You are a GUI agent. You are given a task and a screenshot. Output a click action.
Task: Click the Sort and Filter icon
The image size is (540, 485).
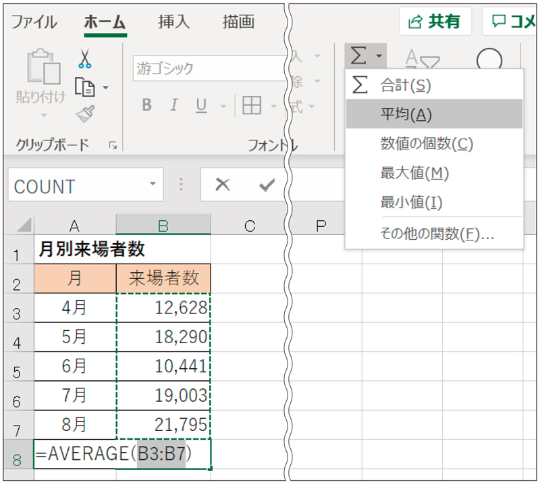point(422,59)
